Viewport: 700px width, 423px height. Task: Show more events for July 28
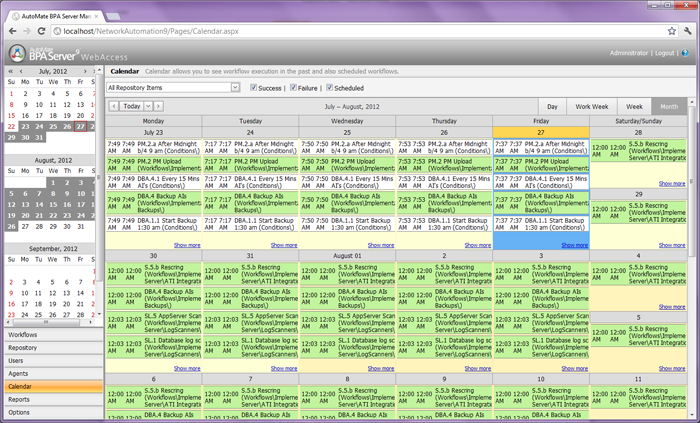click(x=672, y=183)
